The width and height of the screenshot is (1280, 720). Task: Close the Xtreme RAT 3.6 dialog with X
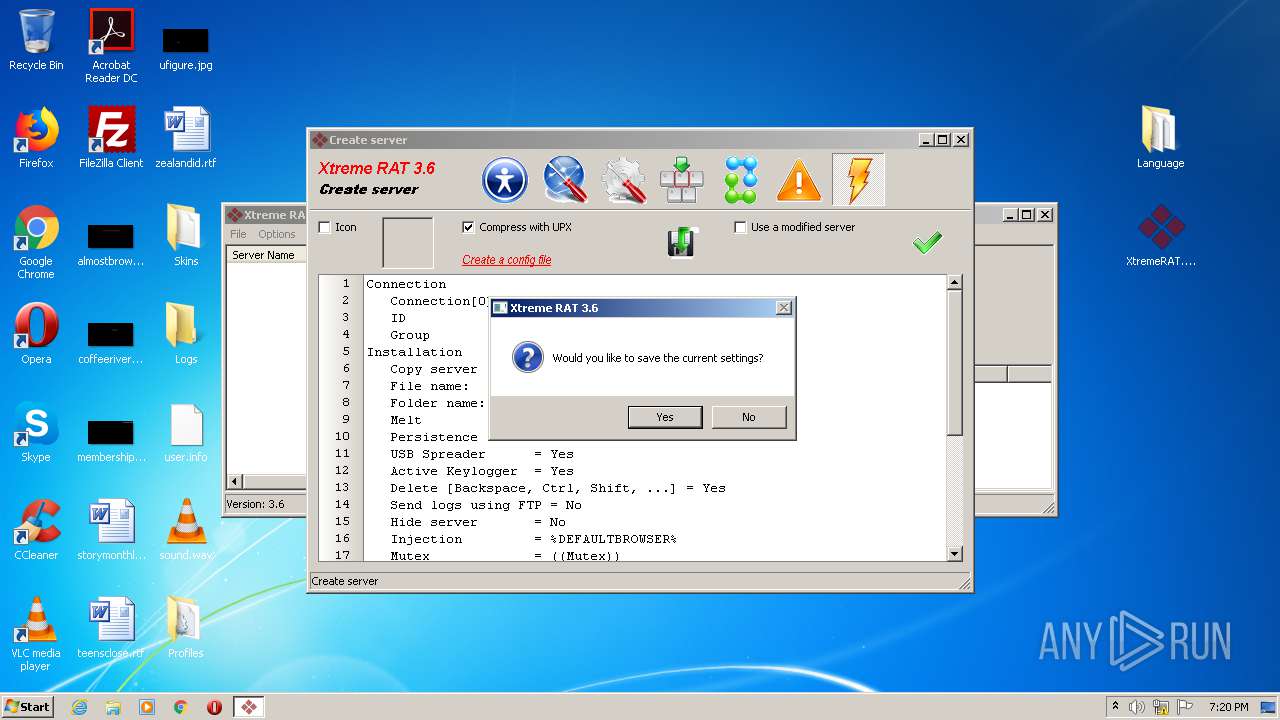click(x=783, y=308)
